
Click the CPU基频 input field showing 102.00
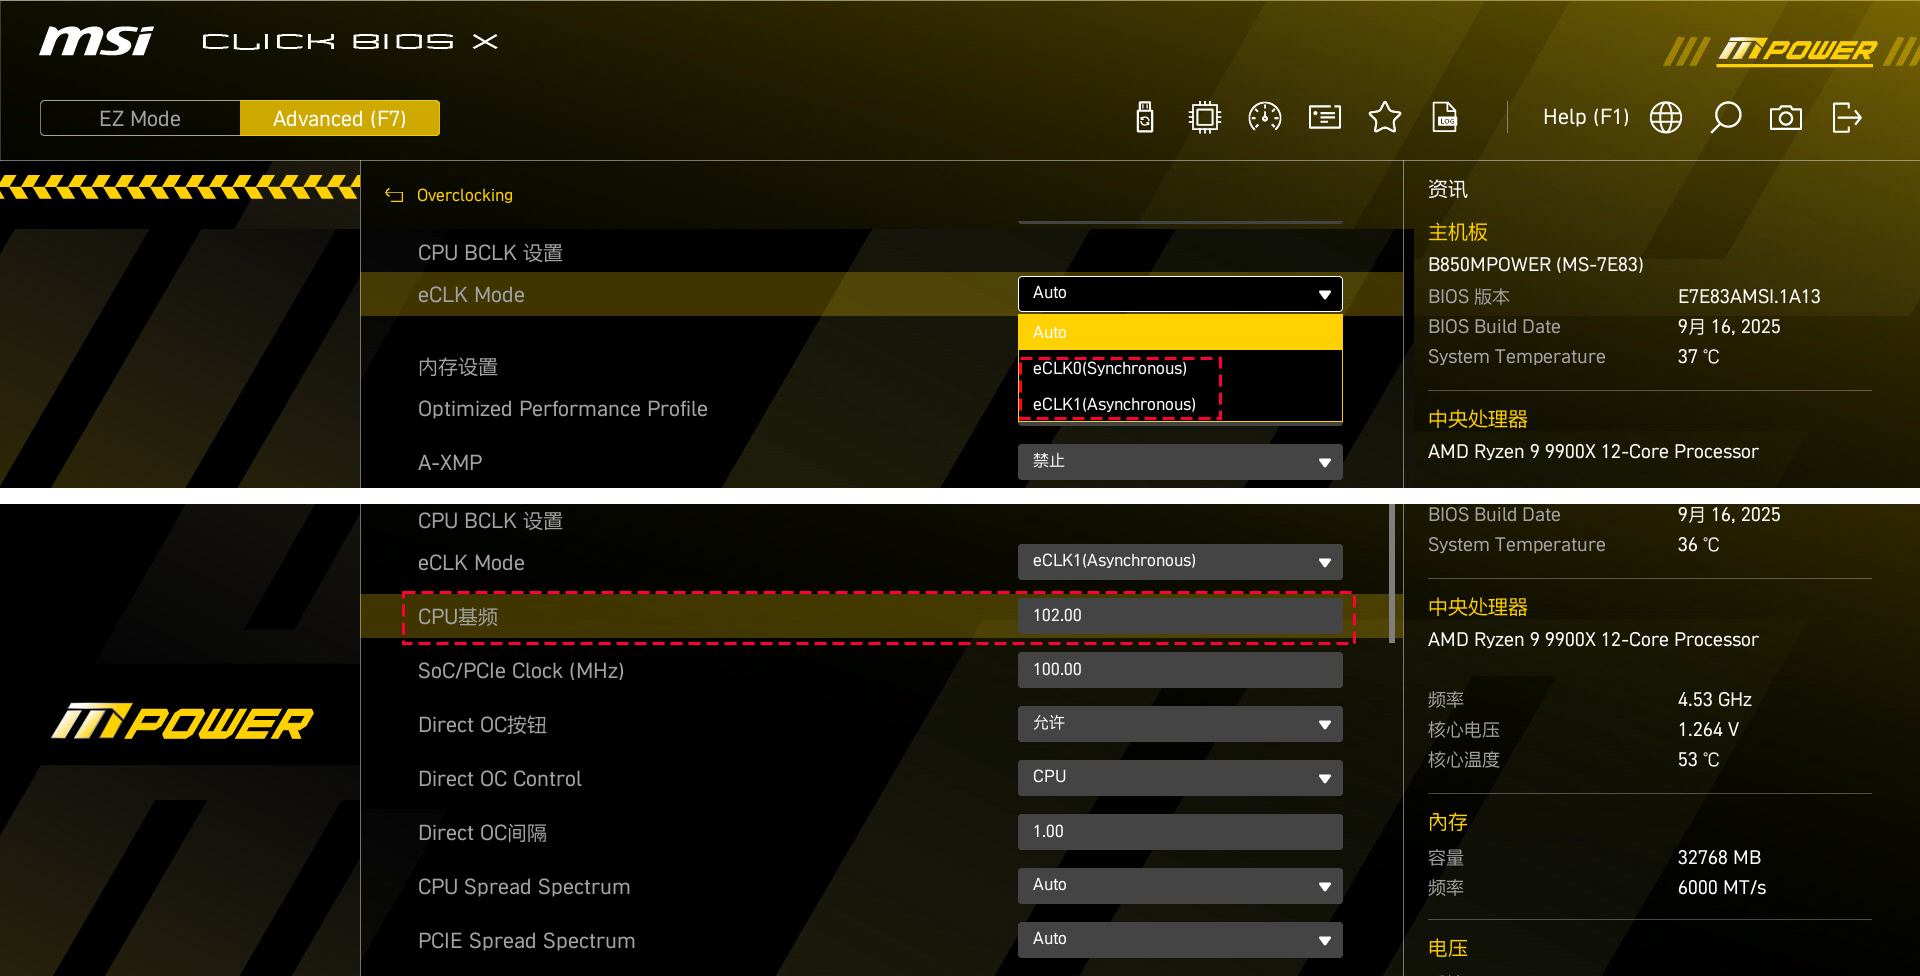click(1180, 616)
